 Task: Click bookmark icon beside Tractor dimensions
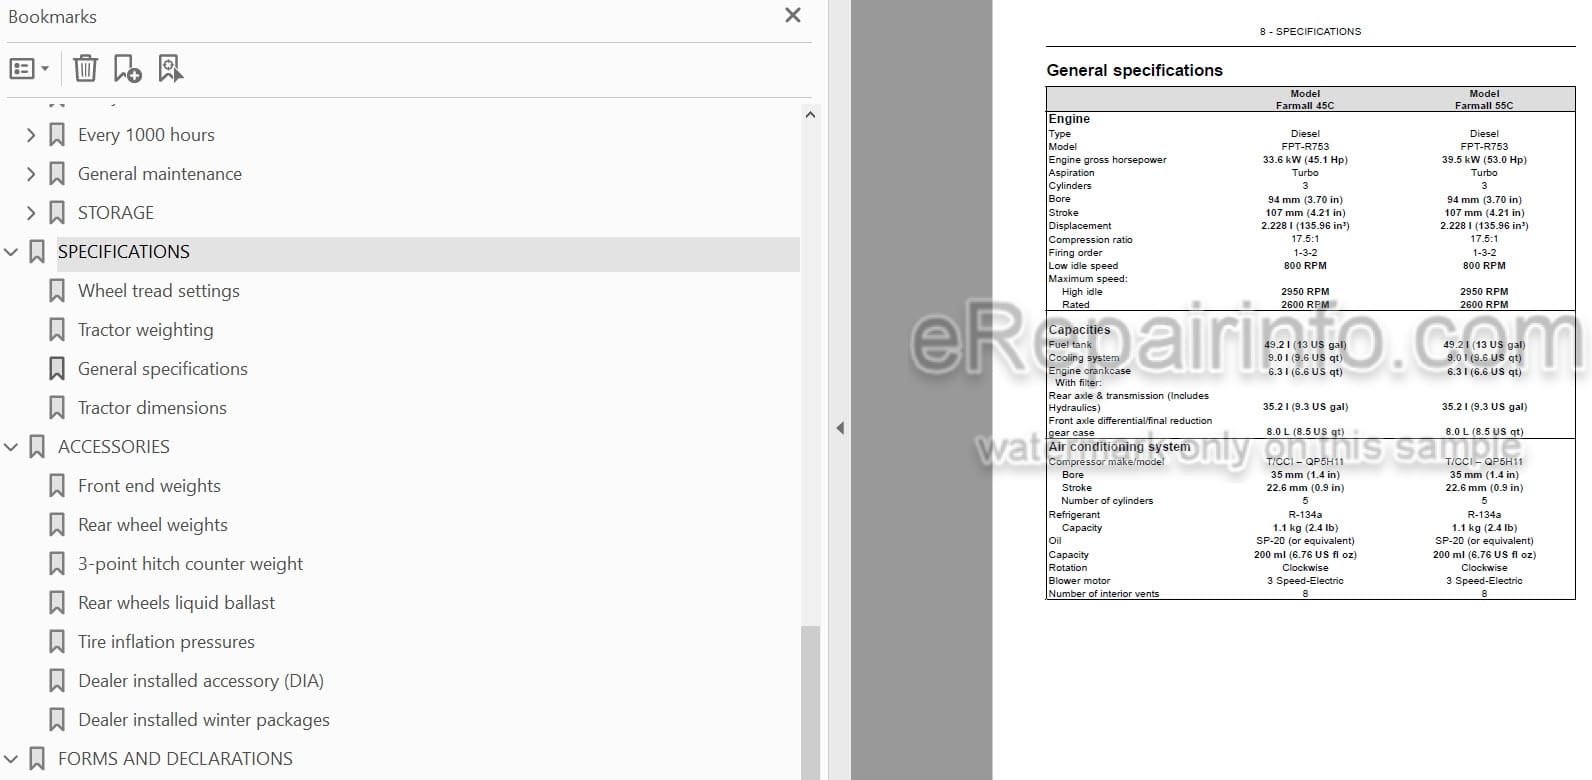[57, 408]
